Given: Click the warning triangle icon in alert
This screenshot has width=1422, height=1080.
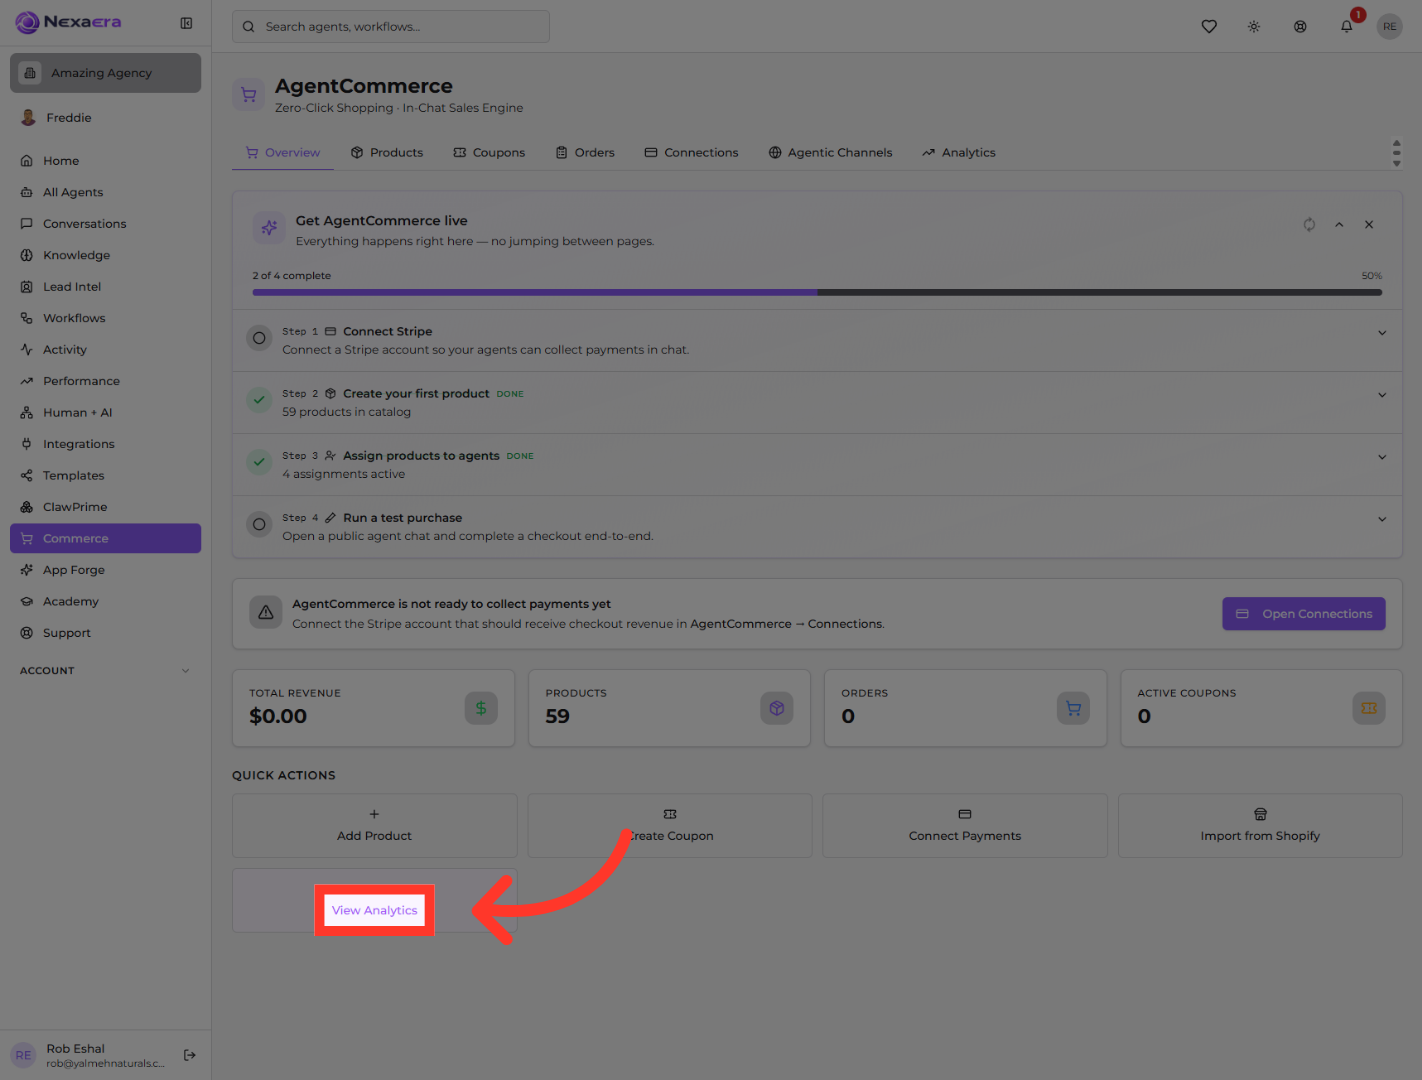Looking at the screenshot, I should point(266,612).
